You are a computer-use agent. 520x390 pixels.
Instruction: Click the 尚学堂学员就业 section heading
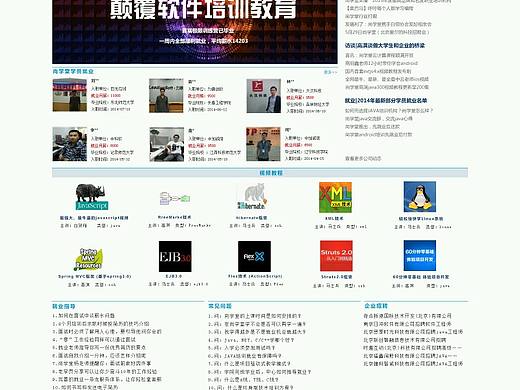point(73,71)
